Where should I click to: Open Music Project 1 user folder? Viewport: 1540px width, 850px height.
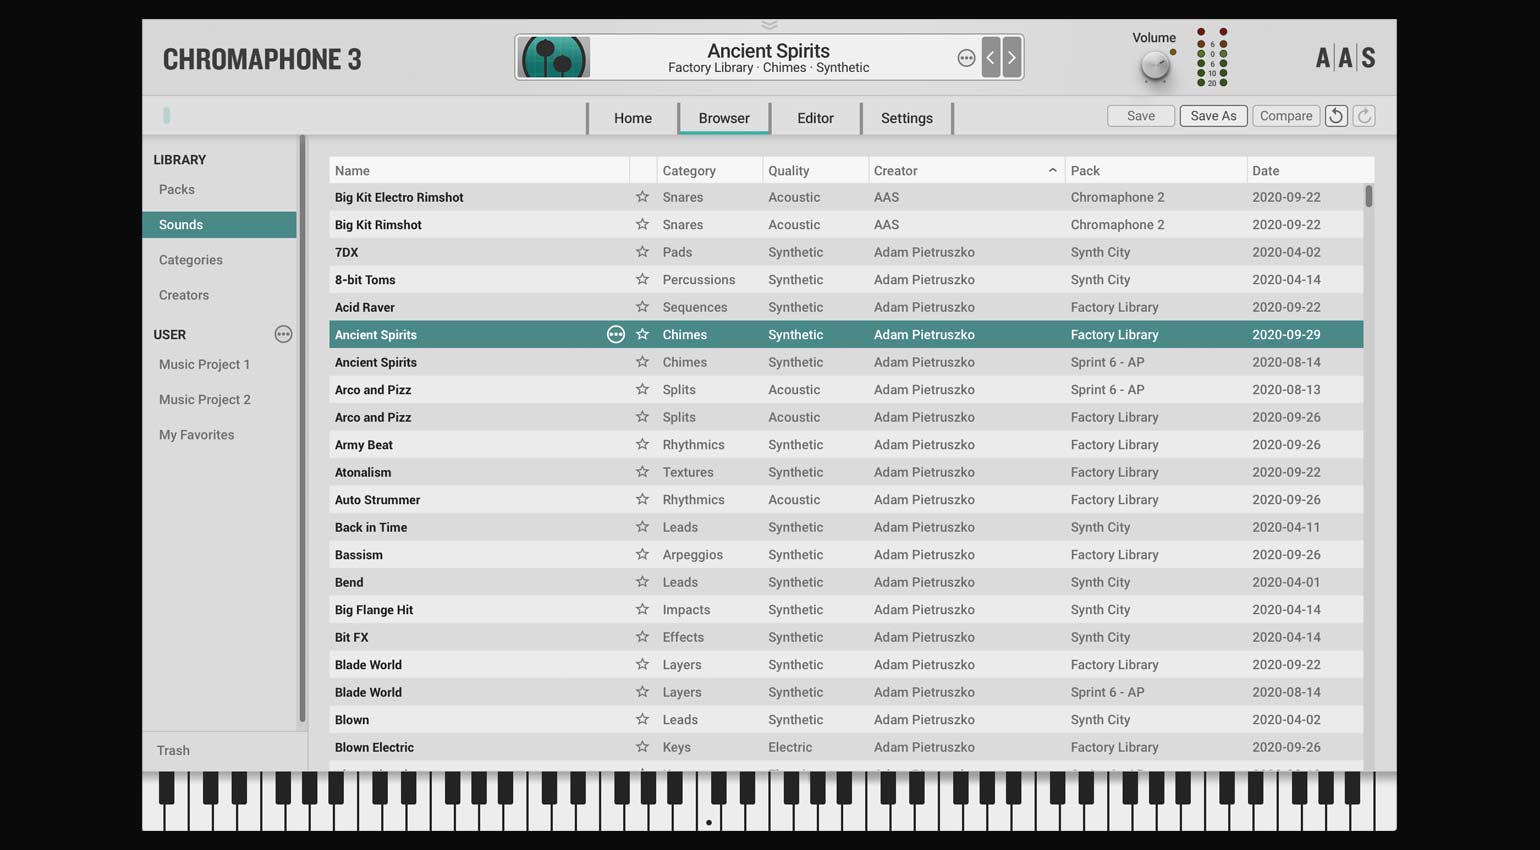point(219,364)
